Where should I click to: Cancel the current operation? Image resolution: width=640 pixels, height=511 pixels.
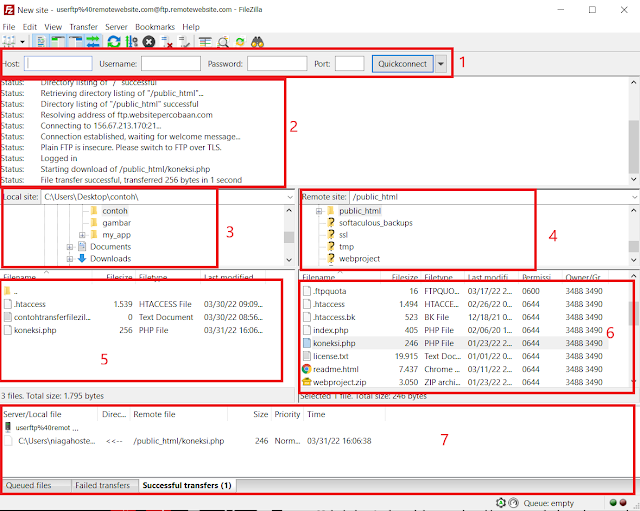(x=149, y=42)
